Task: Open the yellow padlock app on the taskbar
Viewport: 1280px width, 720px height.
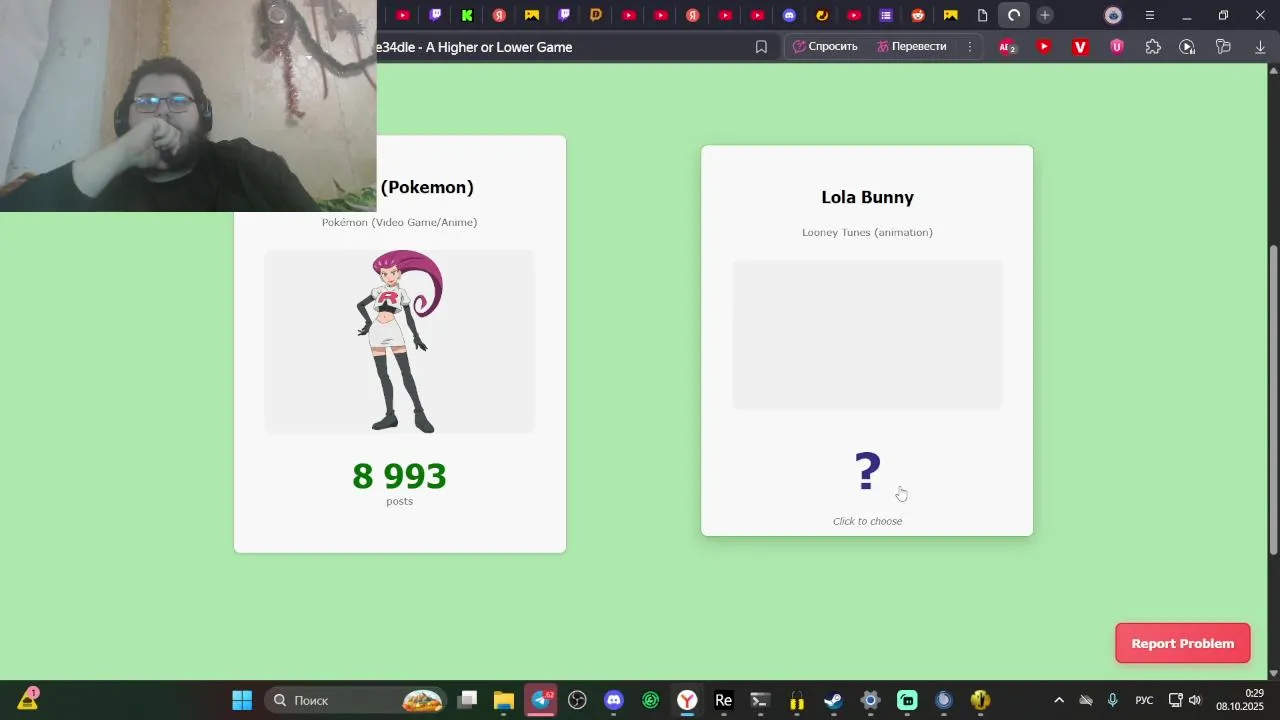Action: click(797, 700)
